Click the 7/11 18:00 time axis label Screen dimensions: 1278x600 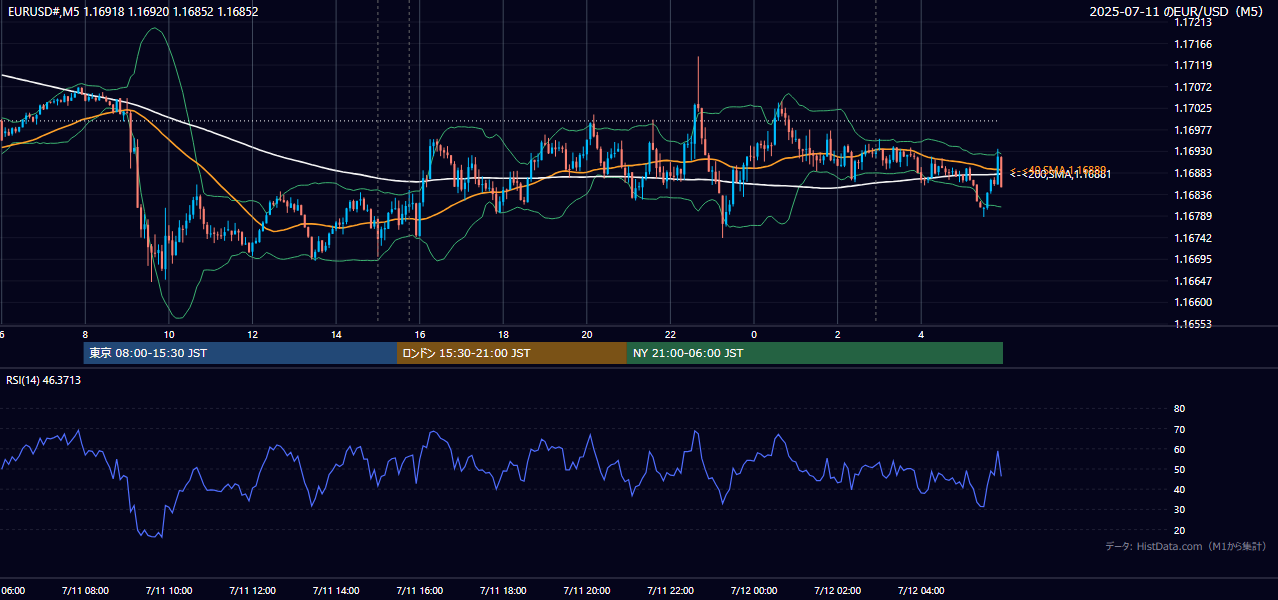[503, 591]
